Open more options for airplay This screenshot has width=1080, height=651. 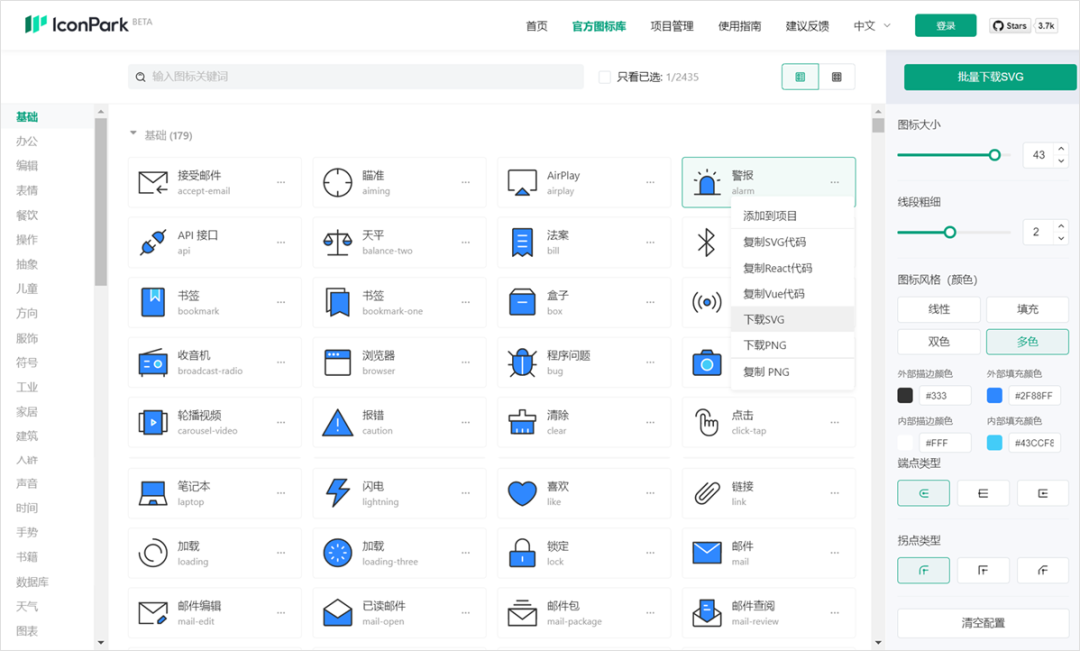click(650, 183)
